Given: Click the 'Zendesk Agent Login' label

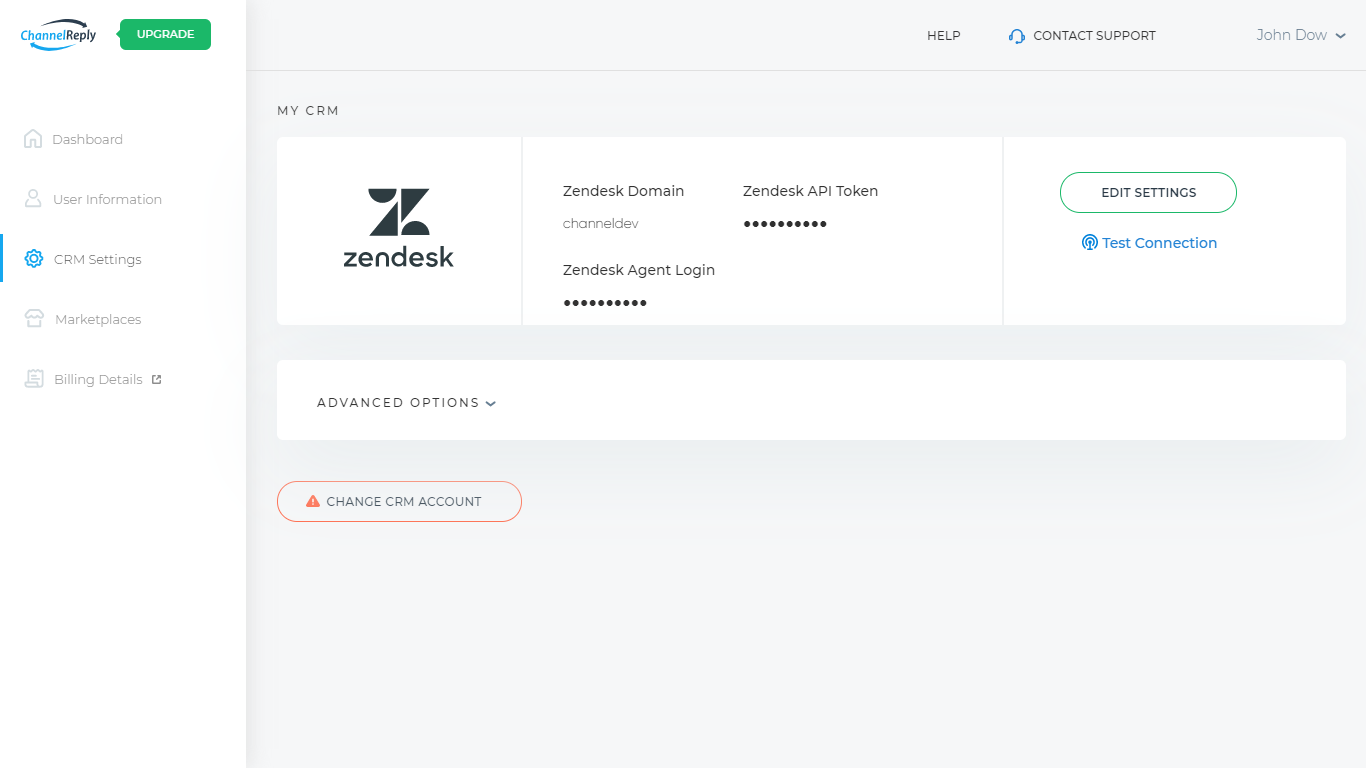Looking at the screenshot, I should pos(639,270).
